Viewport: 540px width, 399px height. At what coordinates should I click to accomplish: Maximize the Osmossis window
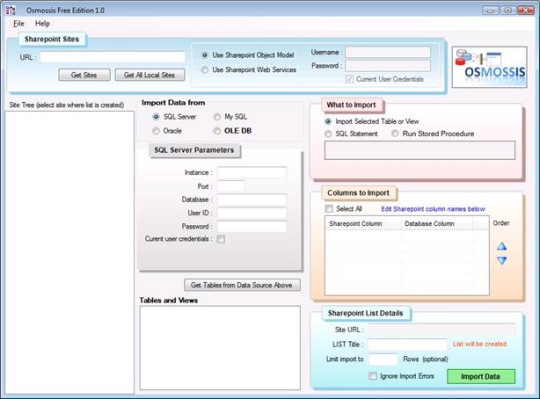(x=508, y=10)
